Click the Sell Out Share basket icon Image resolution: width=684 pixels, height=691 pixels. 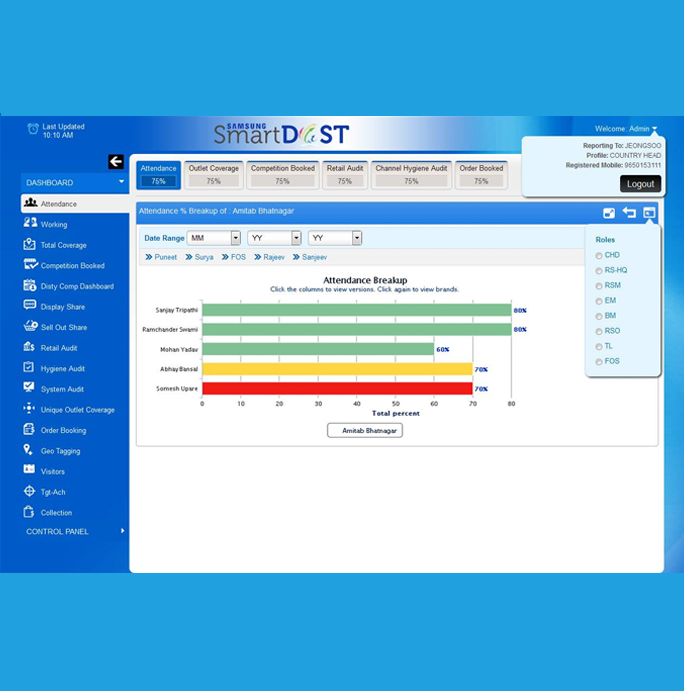[x=30, y=326]
